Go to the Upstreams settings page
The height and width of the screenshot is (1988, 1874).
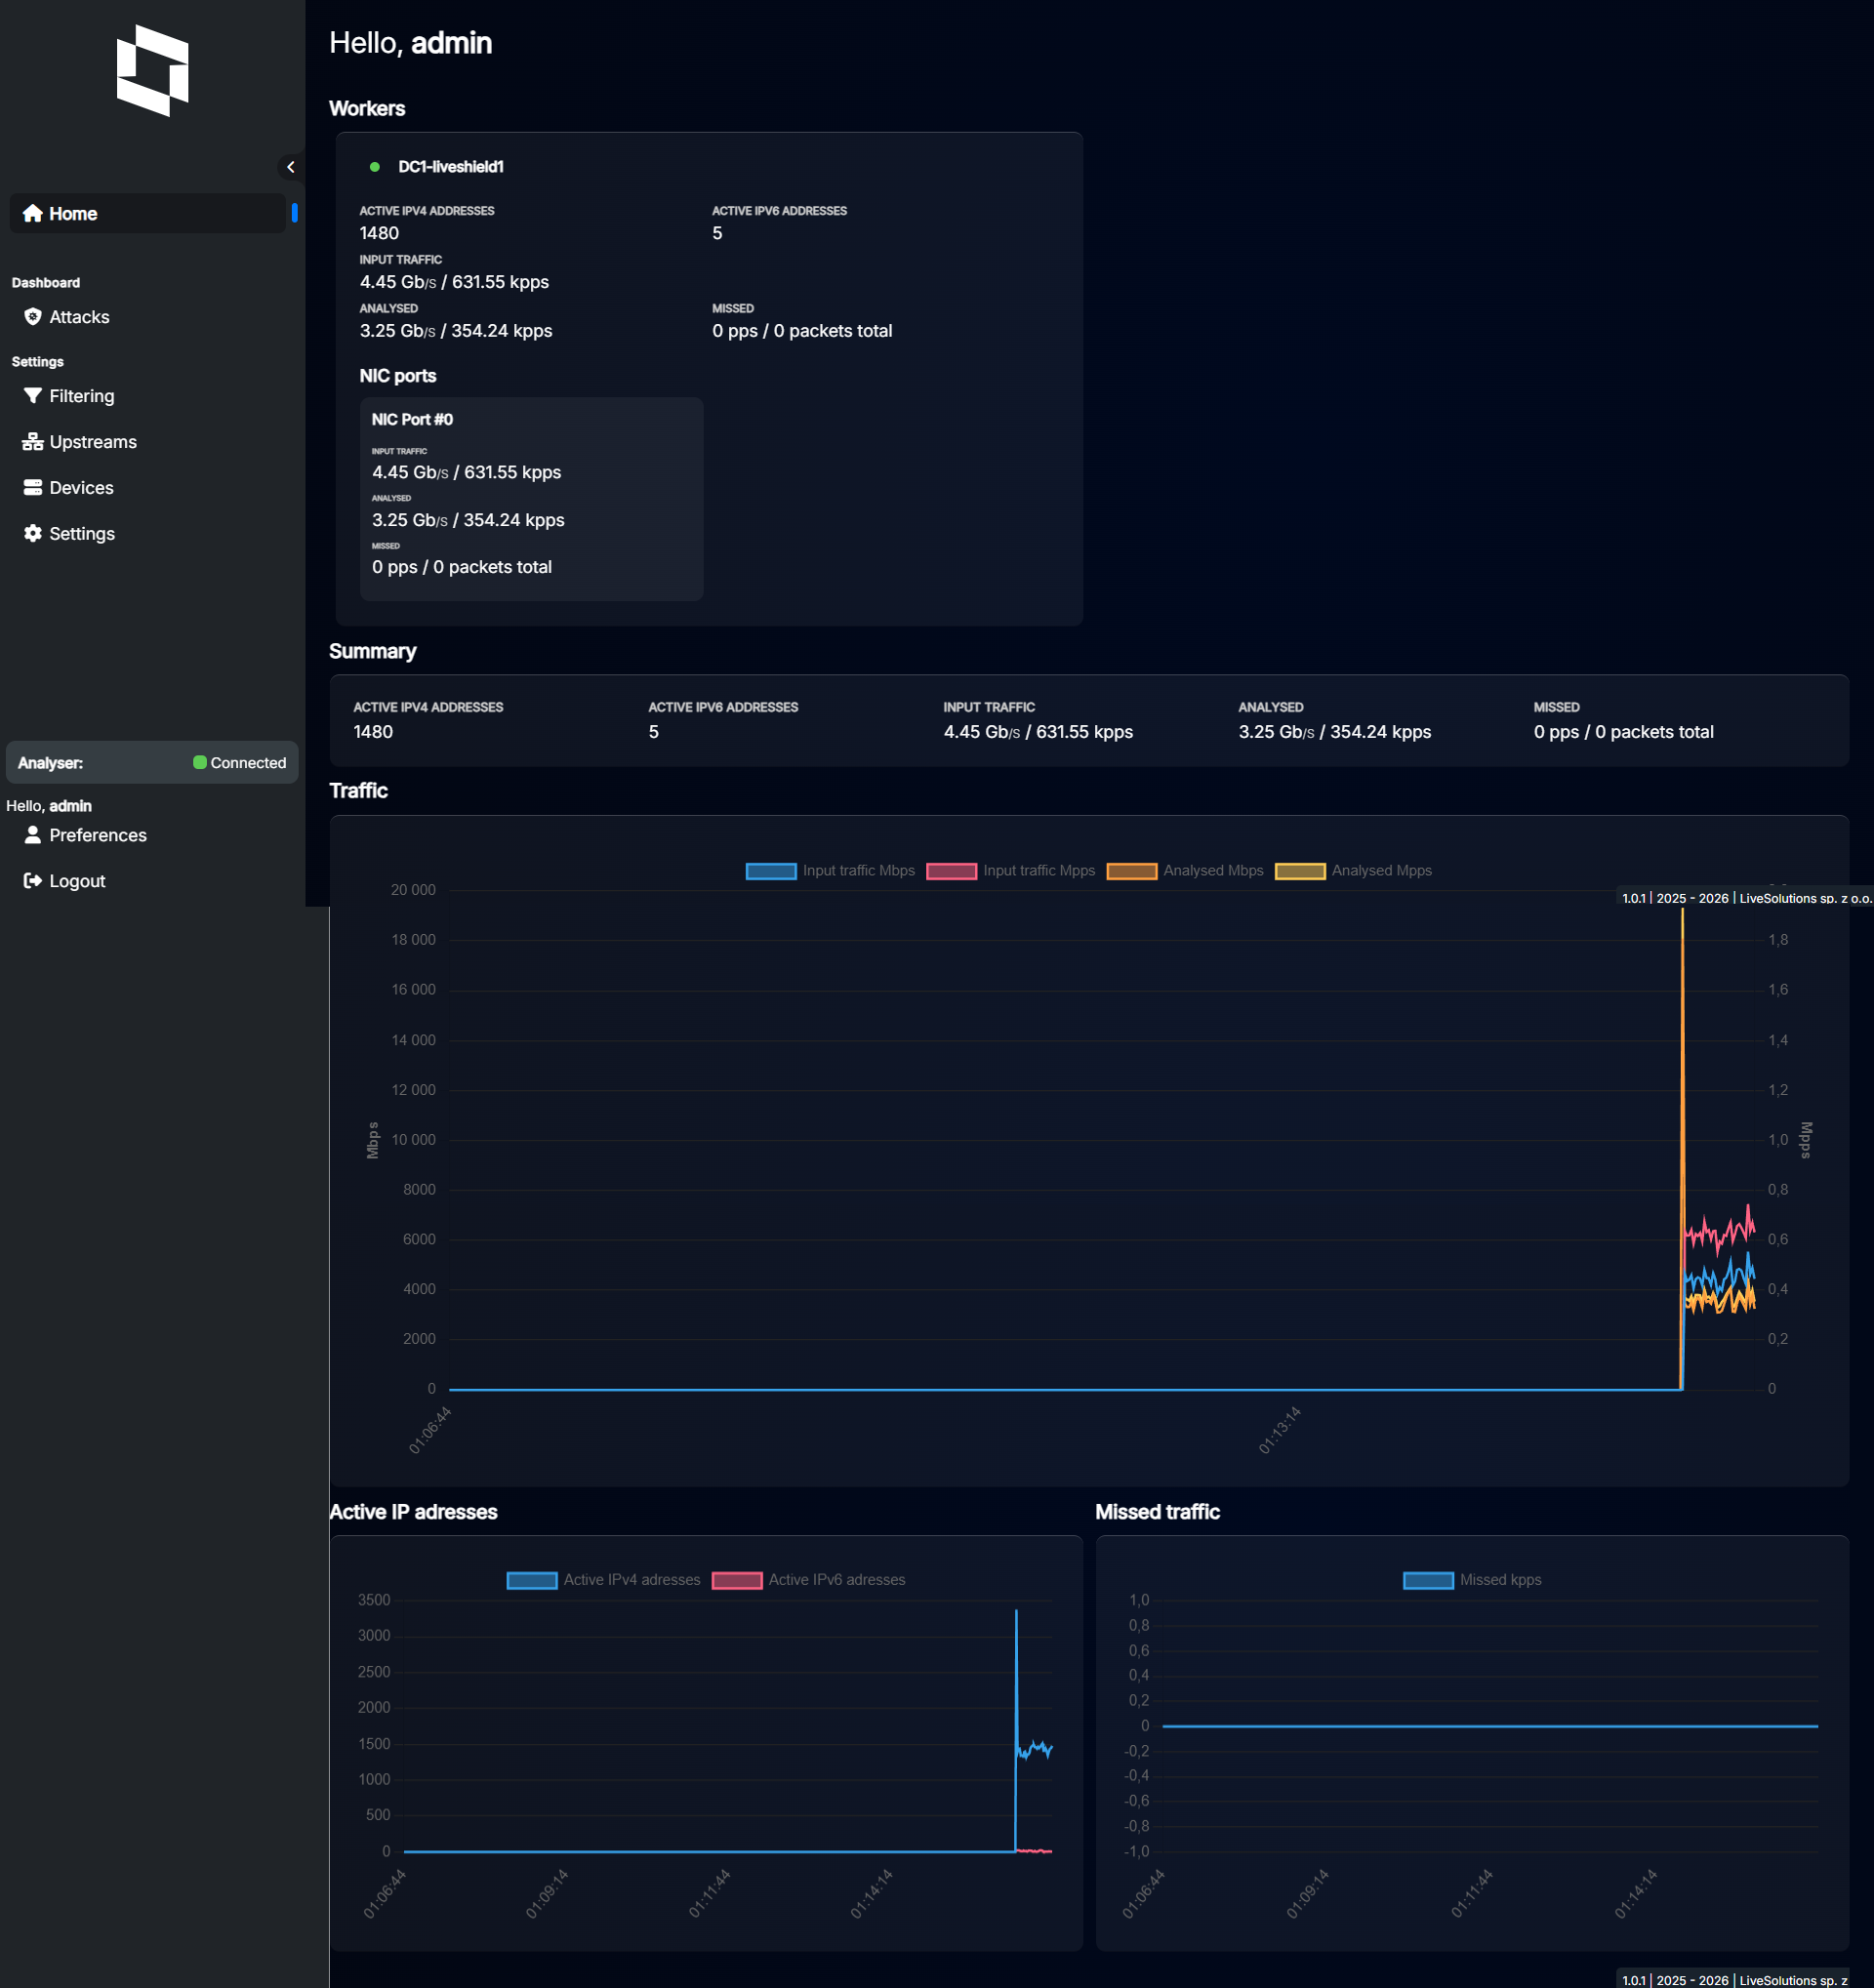tap(93, 442)
